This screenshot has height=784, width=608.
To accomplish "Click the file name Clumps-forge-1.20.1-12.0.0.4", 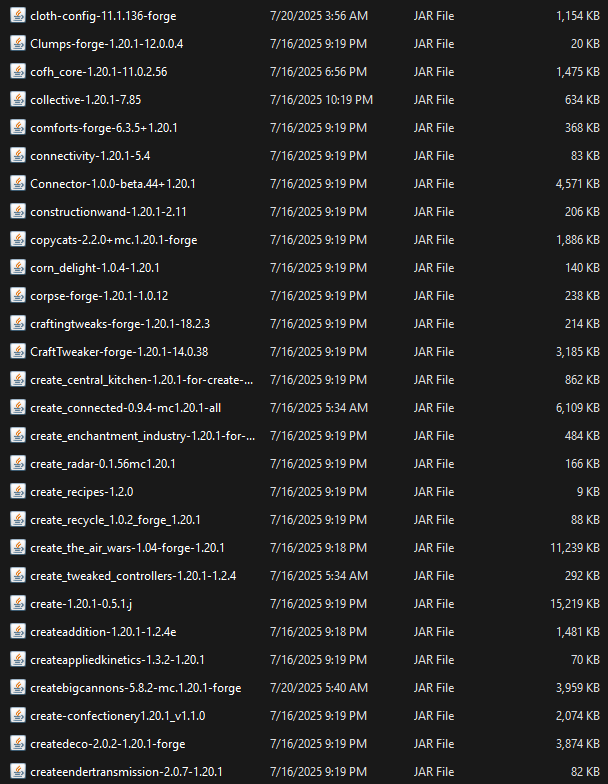I will pos(106,44).
